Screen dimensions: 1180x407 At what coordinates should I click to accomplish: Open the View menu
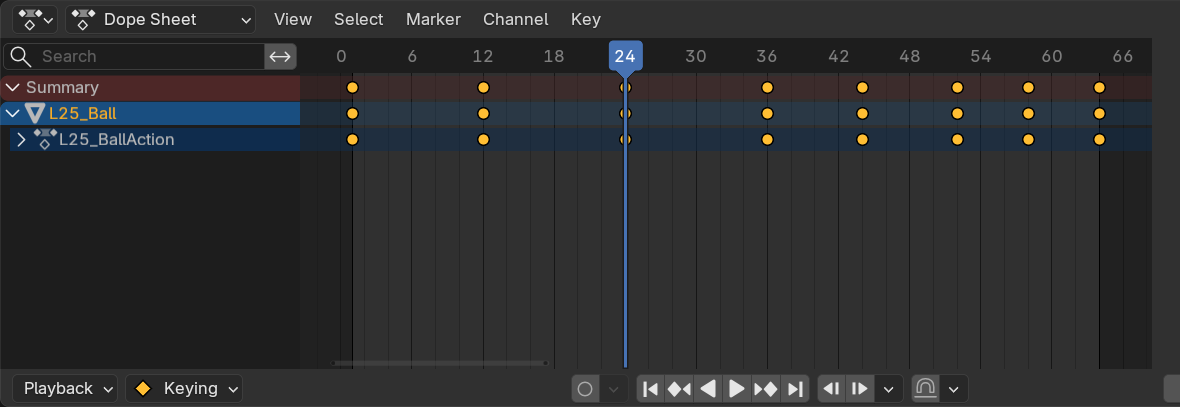coord(293,20)
